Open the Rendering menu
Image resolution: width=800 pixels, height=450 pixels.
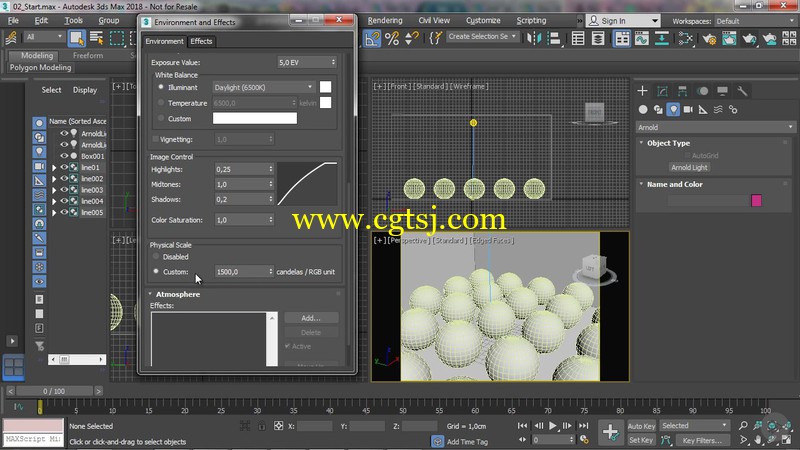pos(385,20)
